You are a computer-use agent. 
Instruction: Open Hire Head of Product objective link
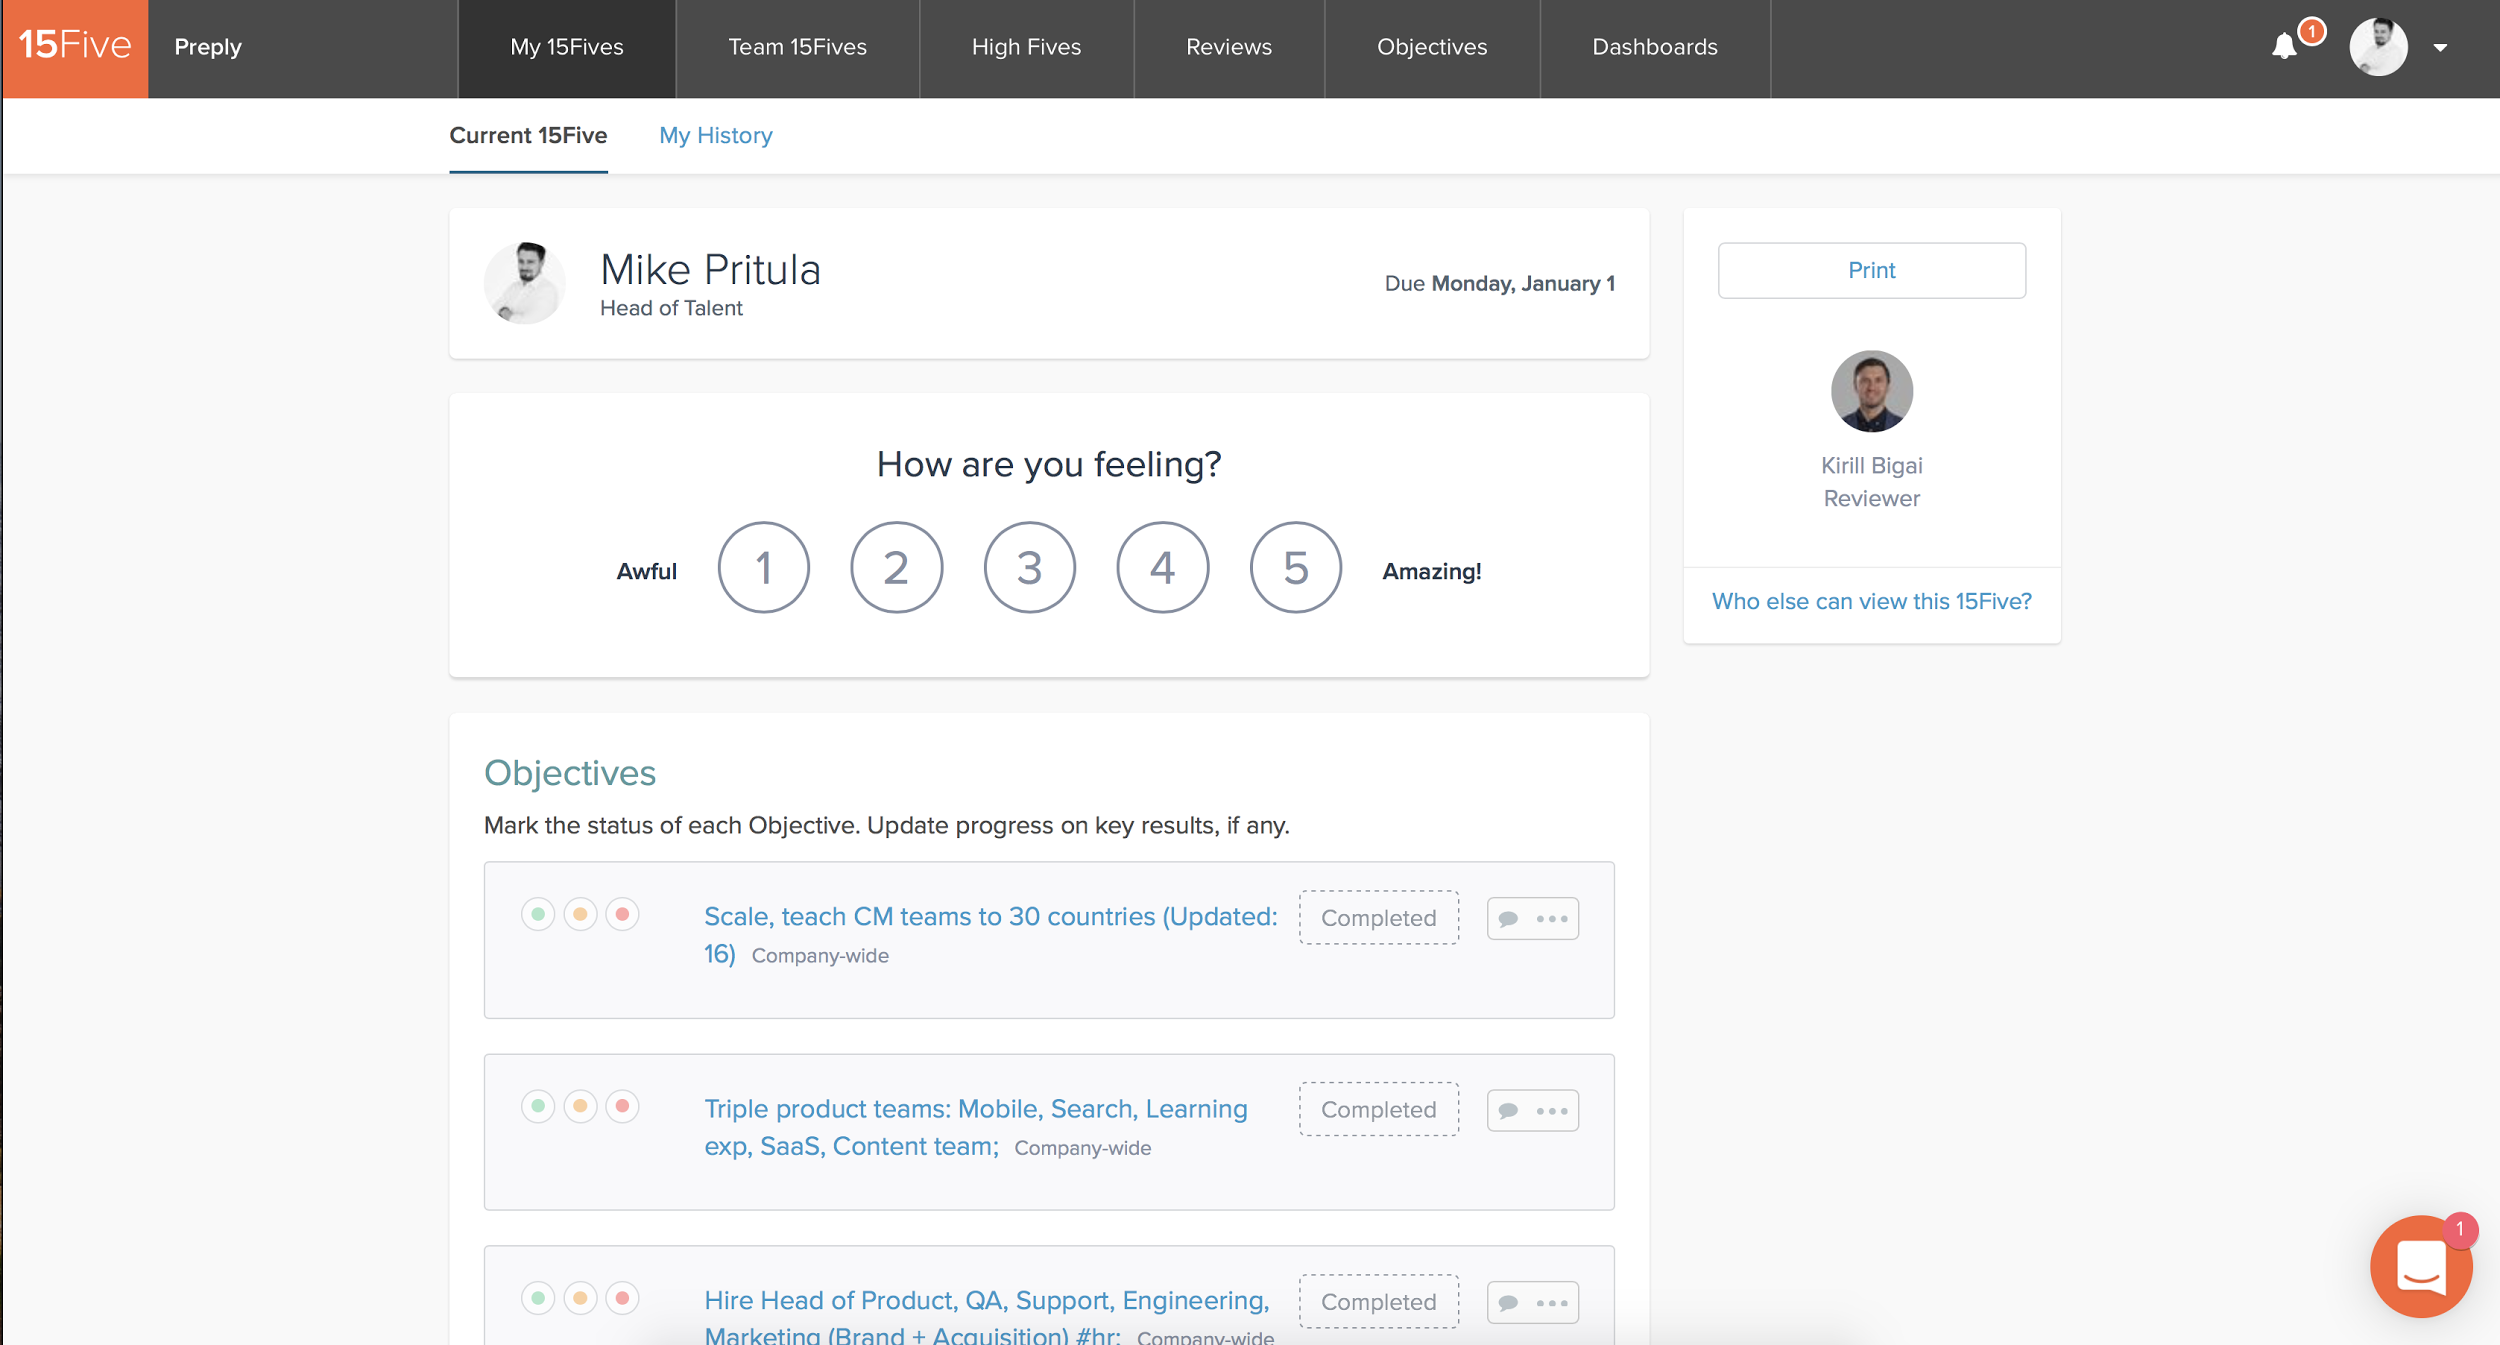pos(986,1316)
